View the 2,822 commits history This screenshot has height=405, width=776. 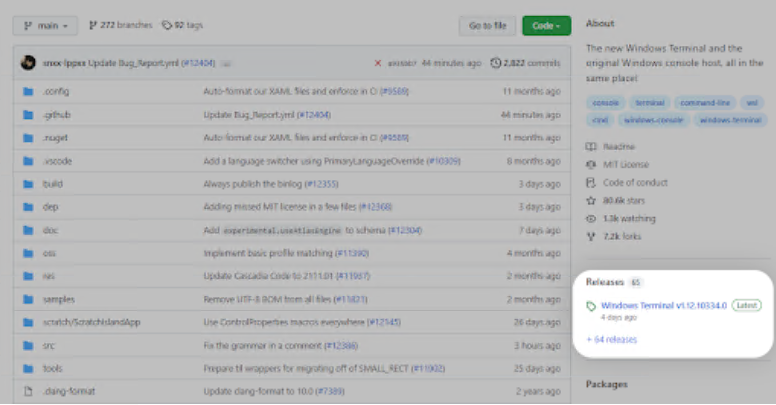pos(525,63)
